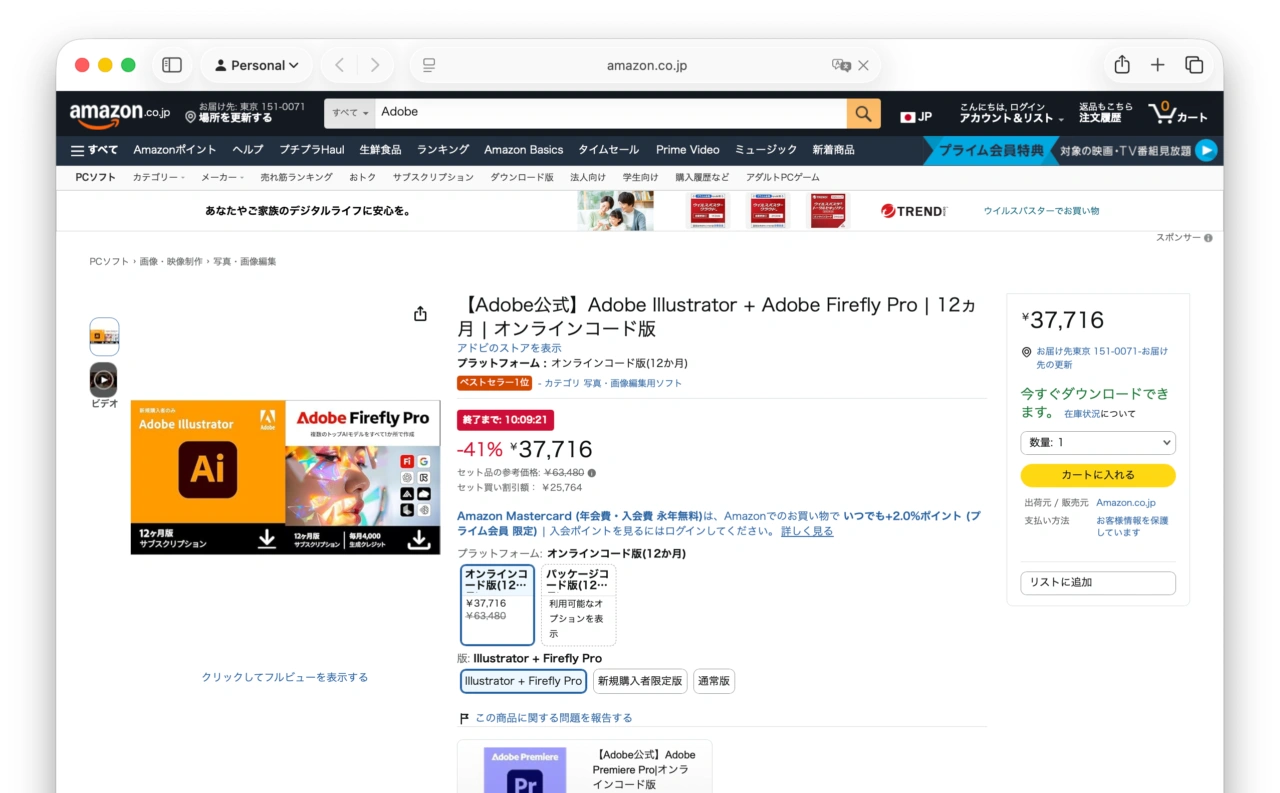Open アドビのストアを表示 link
This screenshot has height=793, width=1280.
[x=509, y=348]
